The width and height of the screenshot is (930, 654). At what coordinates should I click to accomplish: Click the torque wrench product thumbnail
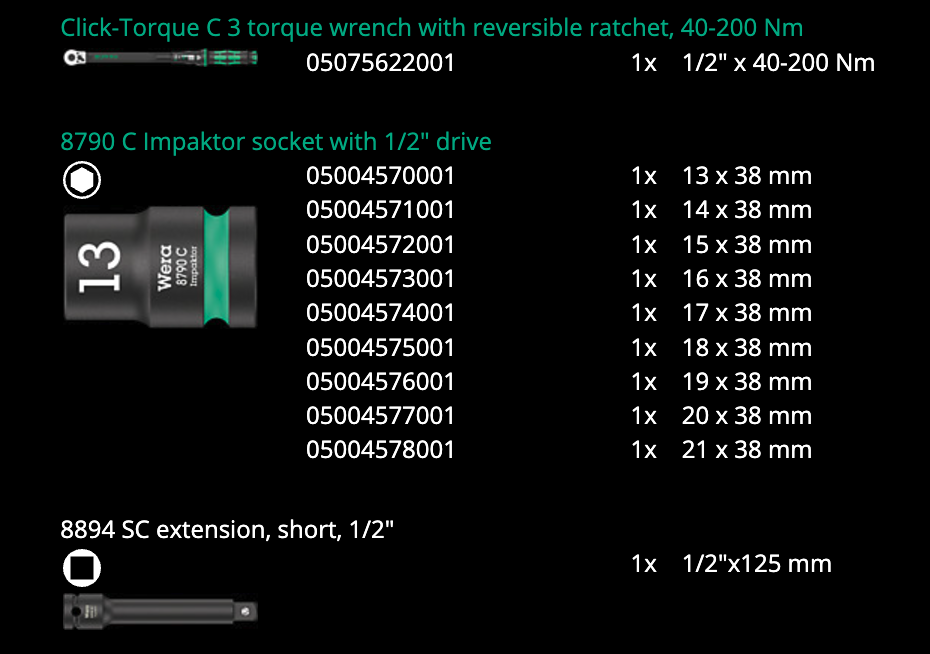coord(160,58)
